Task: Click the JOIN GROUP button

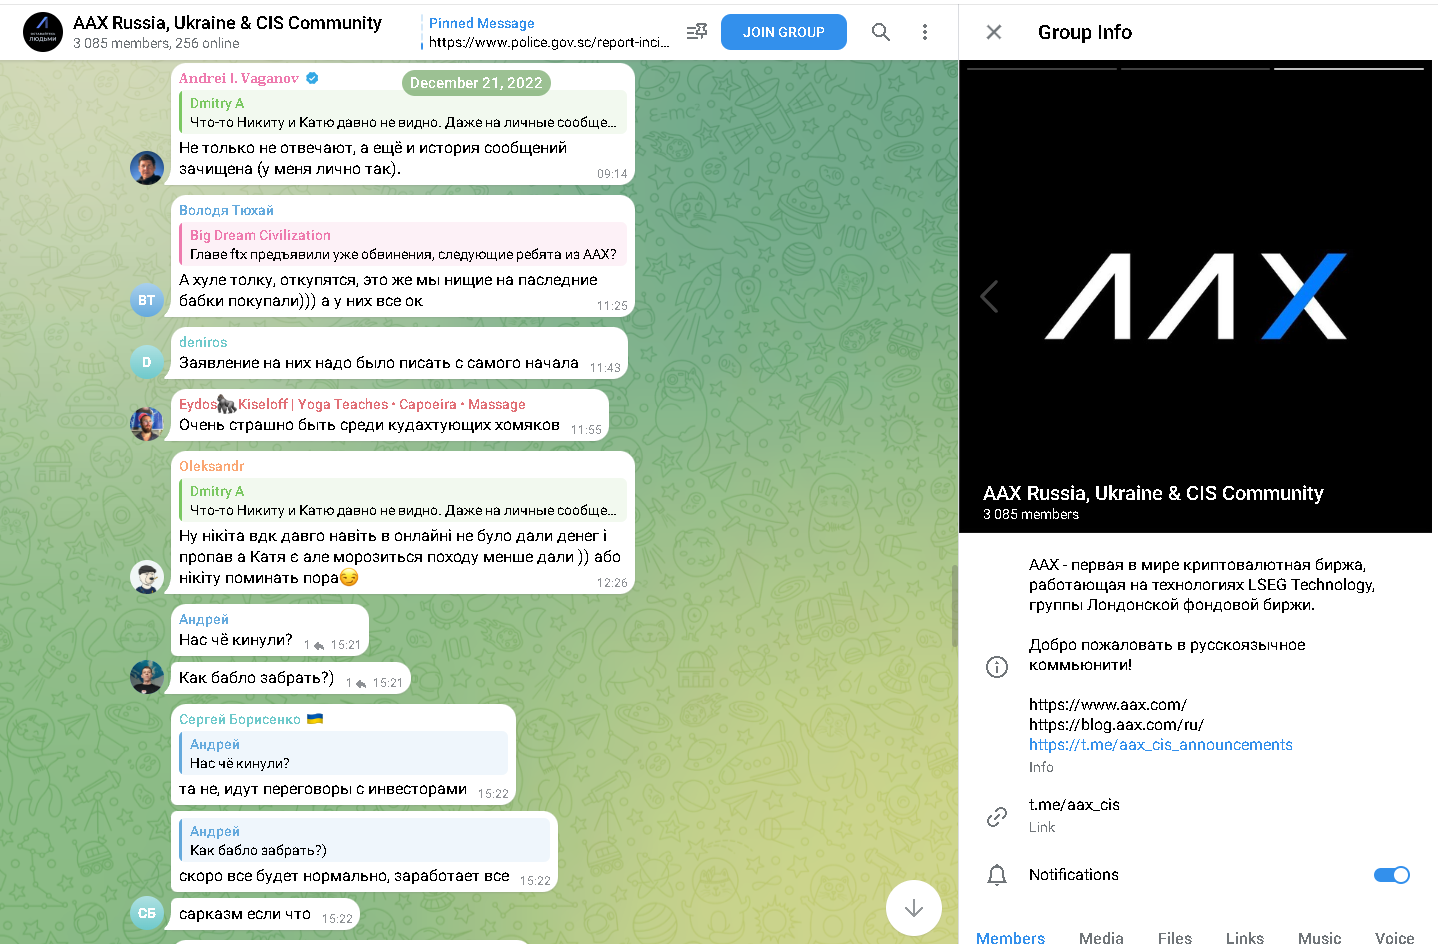Action: (x=784, y=32)
